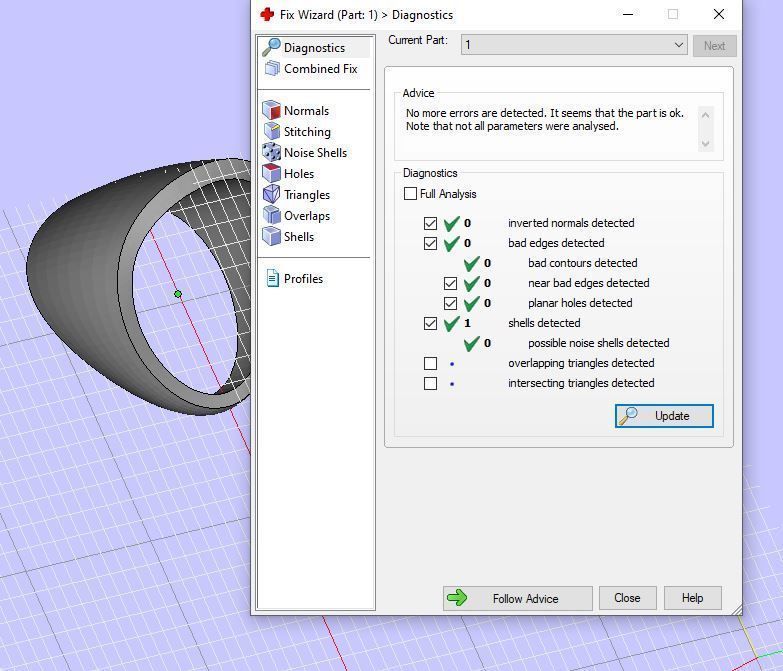Click the Update button
Image resolution: width=783 pixels, height=671 pixels.
coord(664,416)
